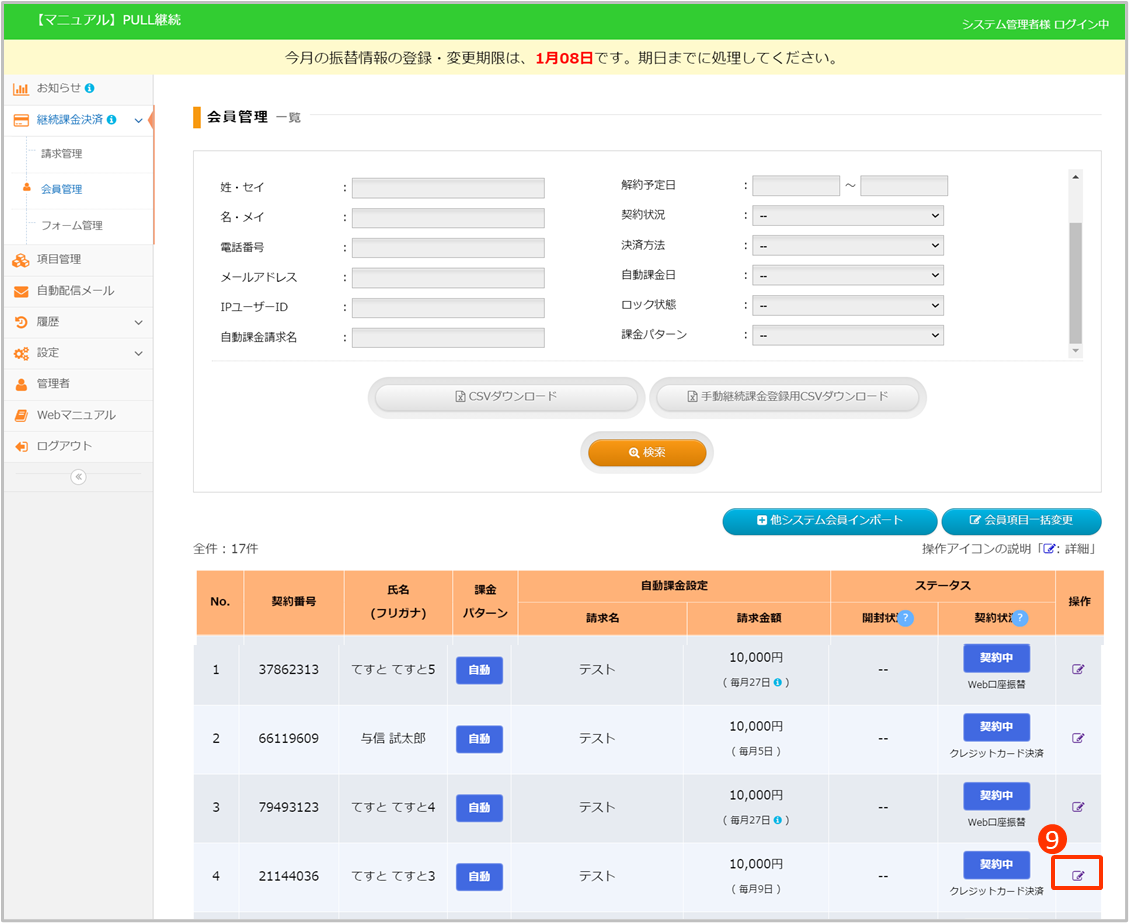Expand the 設定 sidebar menu

(x=138, y=353)
